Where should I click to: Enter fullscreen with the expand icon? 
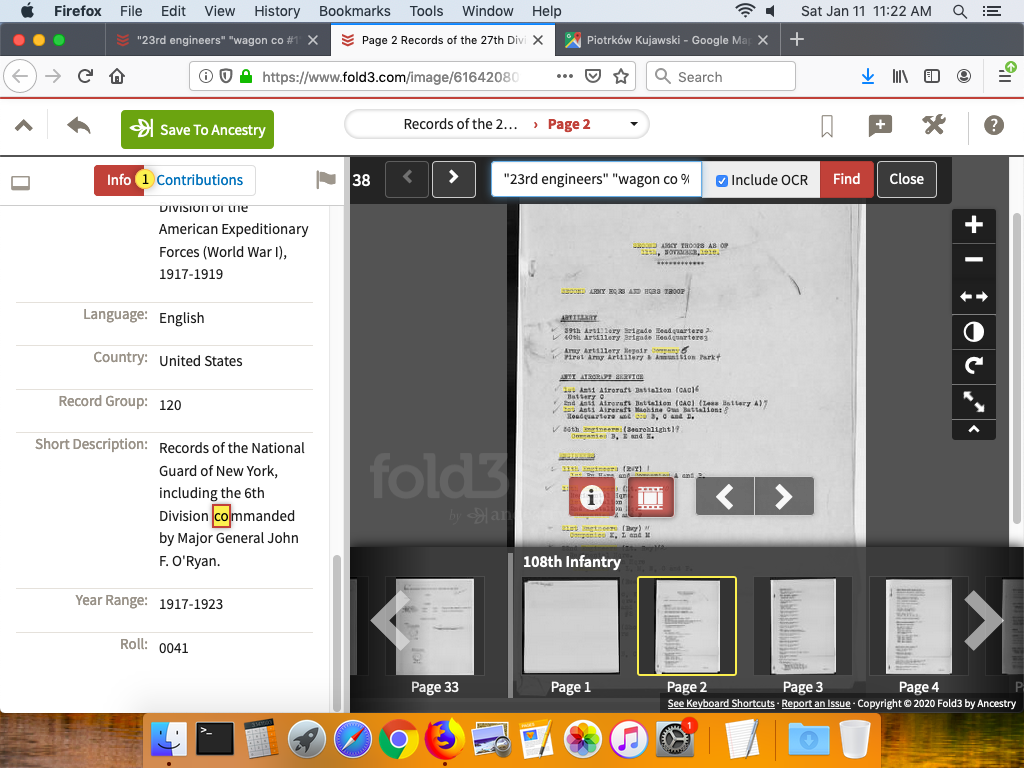[x=973, y=402]
